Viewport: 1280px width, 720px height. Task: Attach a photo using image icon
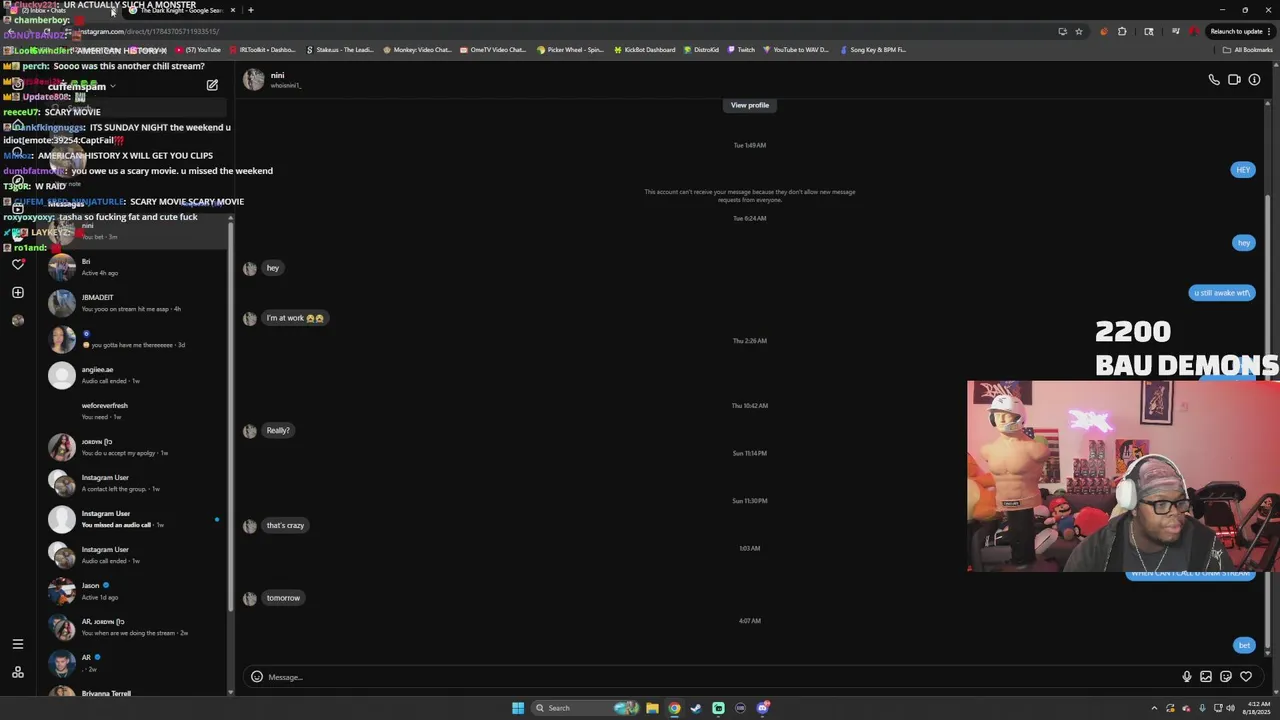[x=1206, y=677]
